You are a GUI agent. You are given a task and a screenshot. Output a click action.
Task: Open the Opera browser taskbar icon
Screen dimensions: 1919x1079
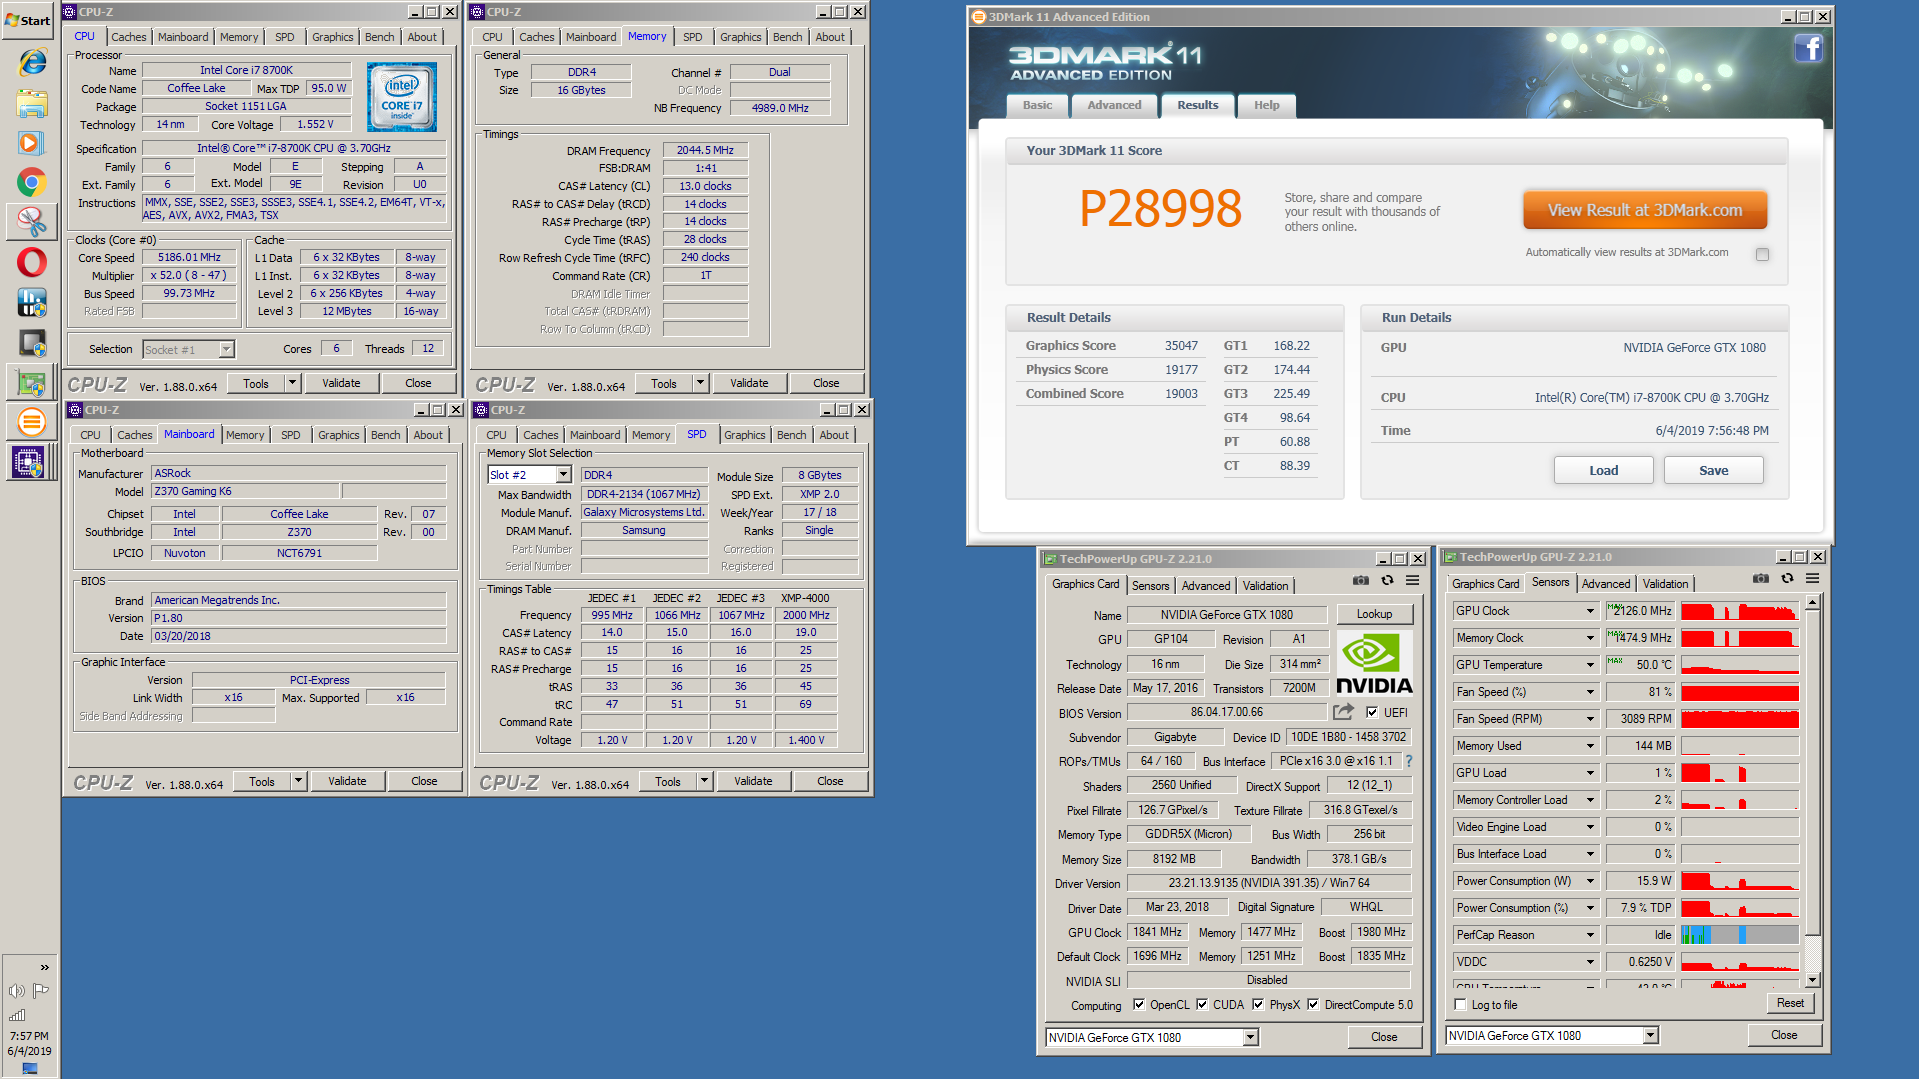31,262
